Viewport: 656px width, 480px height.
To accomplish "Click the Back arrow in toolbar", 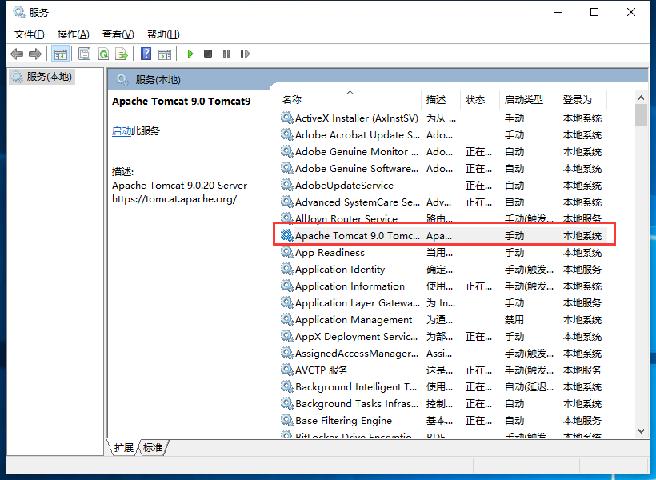I will point(17,54).
